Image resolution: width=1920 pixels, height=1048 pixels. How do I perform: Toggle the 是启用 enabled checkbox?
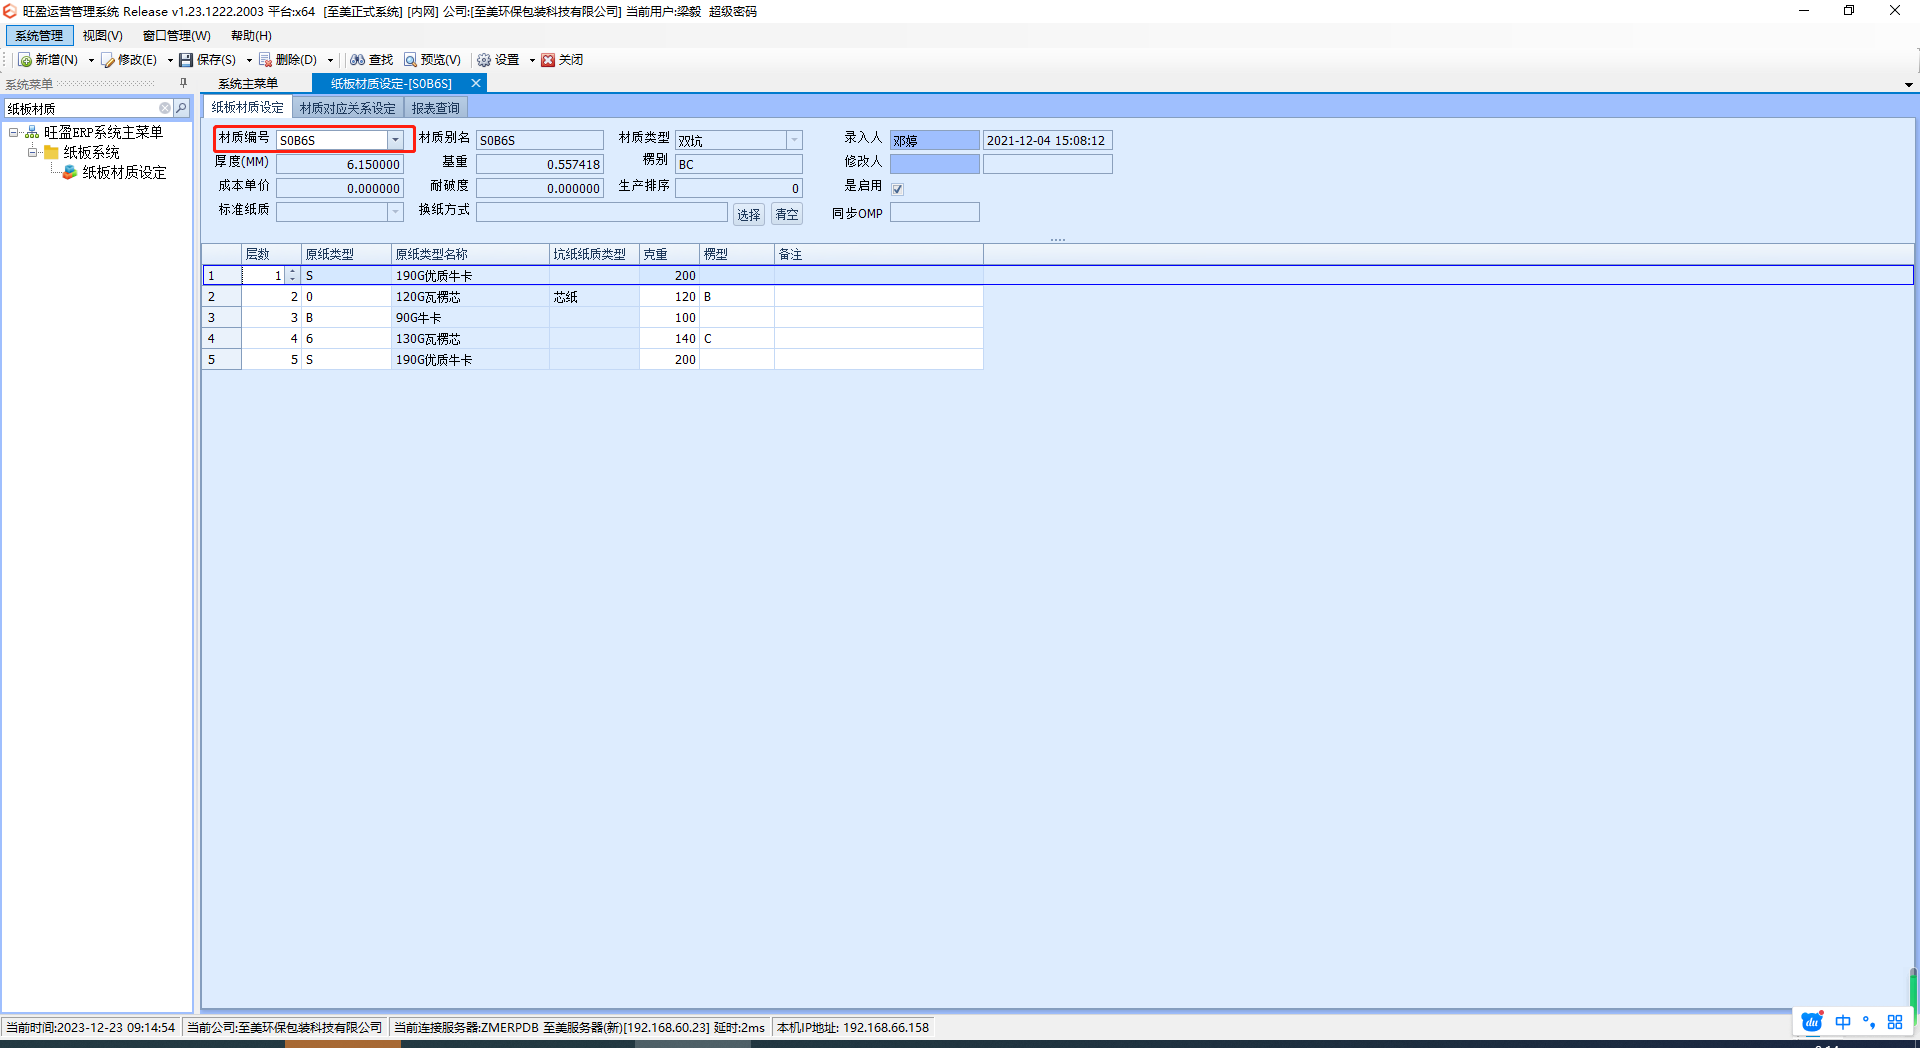[x=897, y=189]
